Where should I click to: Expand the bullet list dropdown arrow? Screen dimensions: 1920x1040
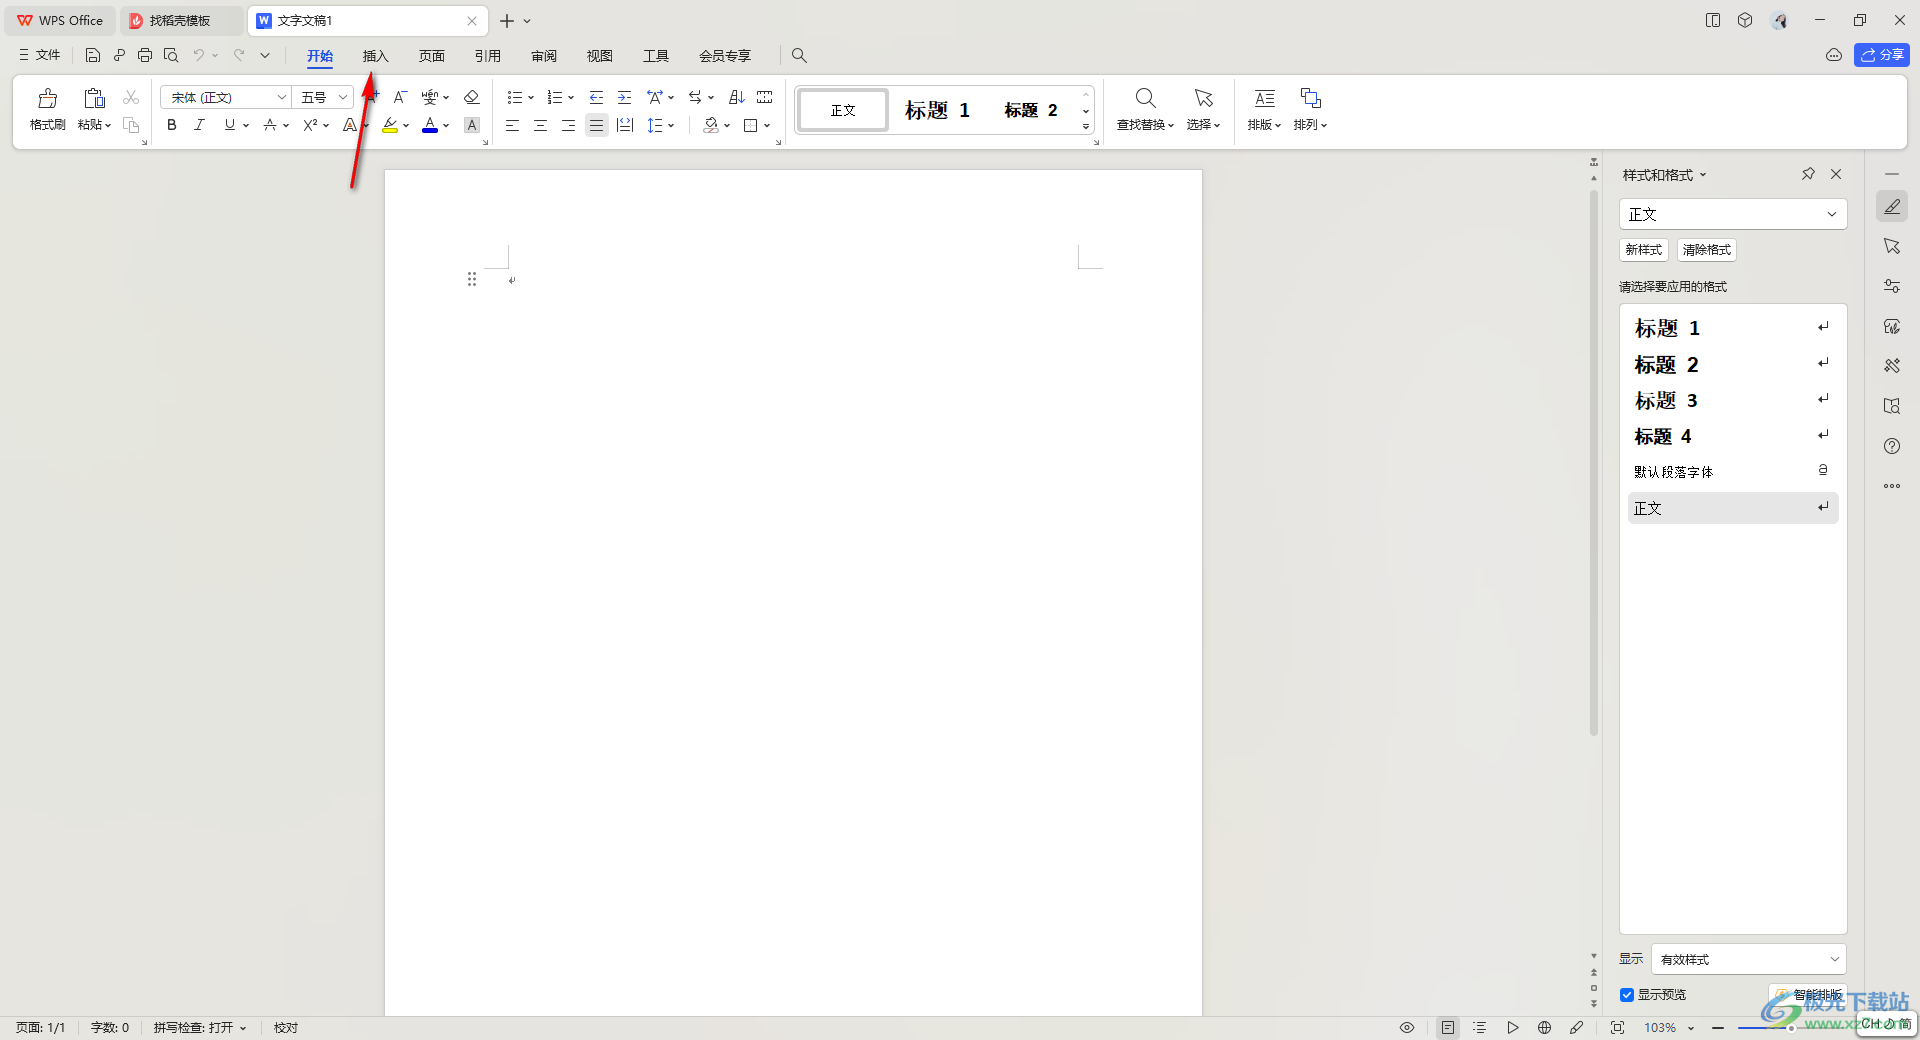tap(531, 98)
